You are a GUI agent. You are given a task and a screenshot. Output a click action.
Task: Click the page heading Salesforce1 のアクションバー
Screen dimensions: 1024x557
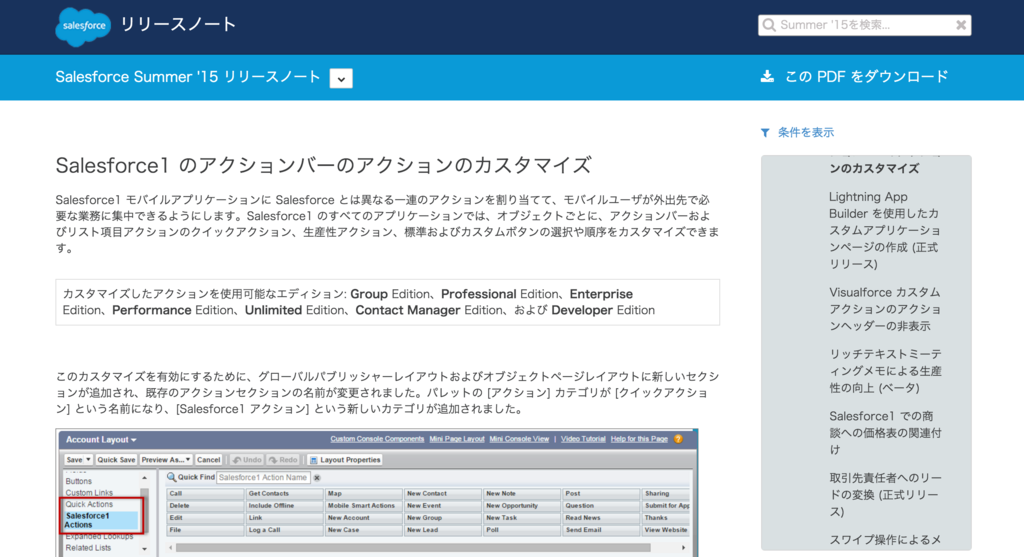323,165
